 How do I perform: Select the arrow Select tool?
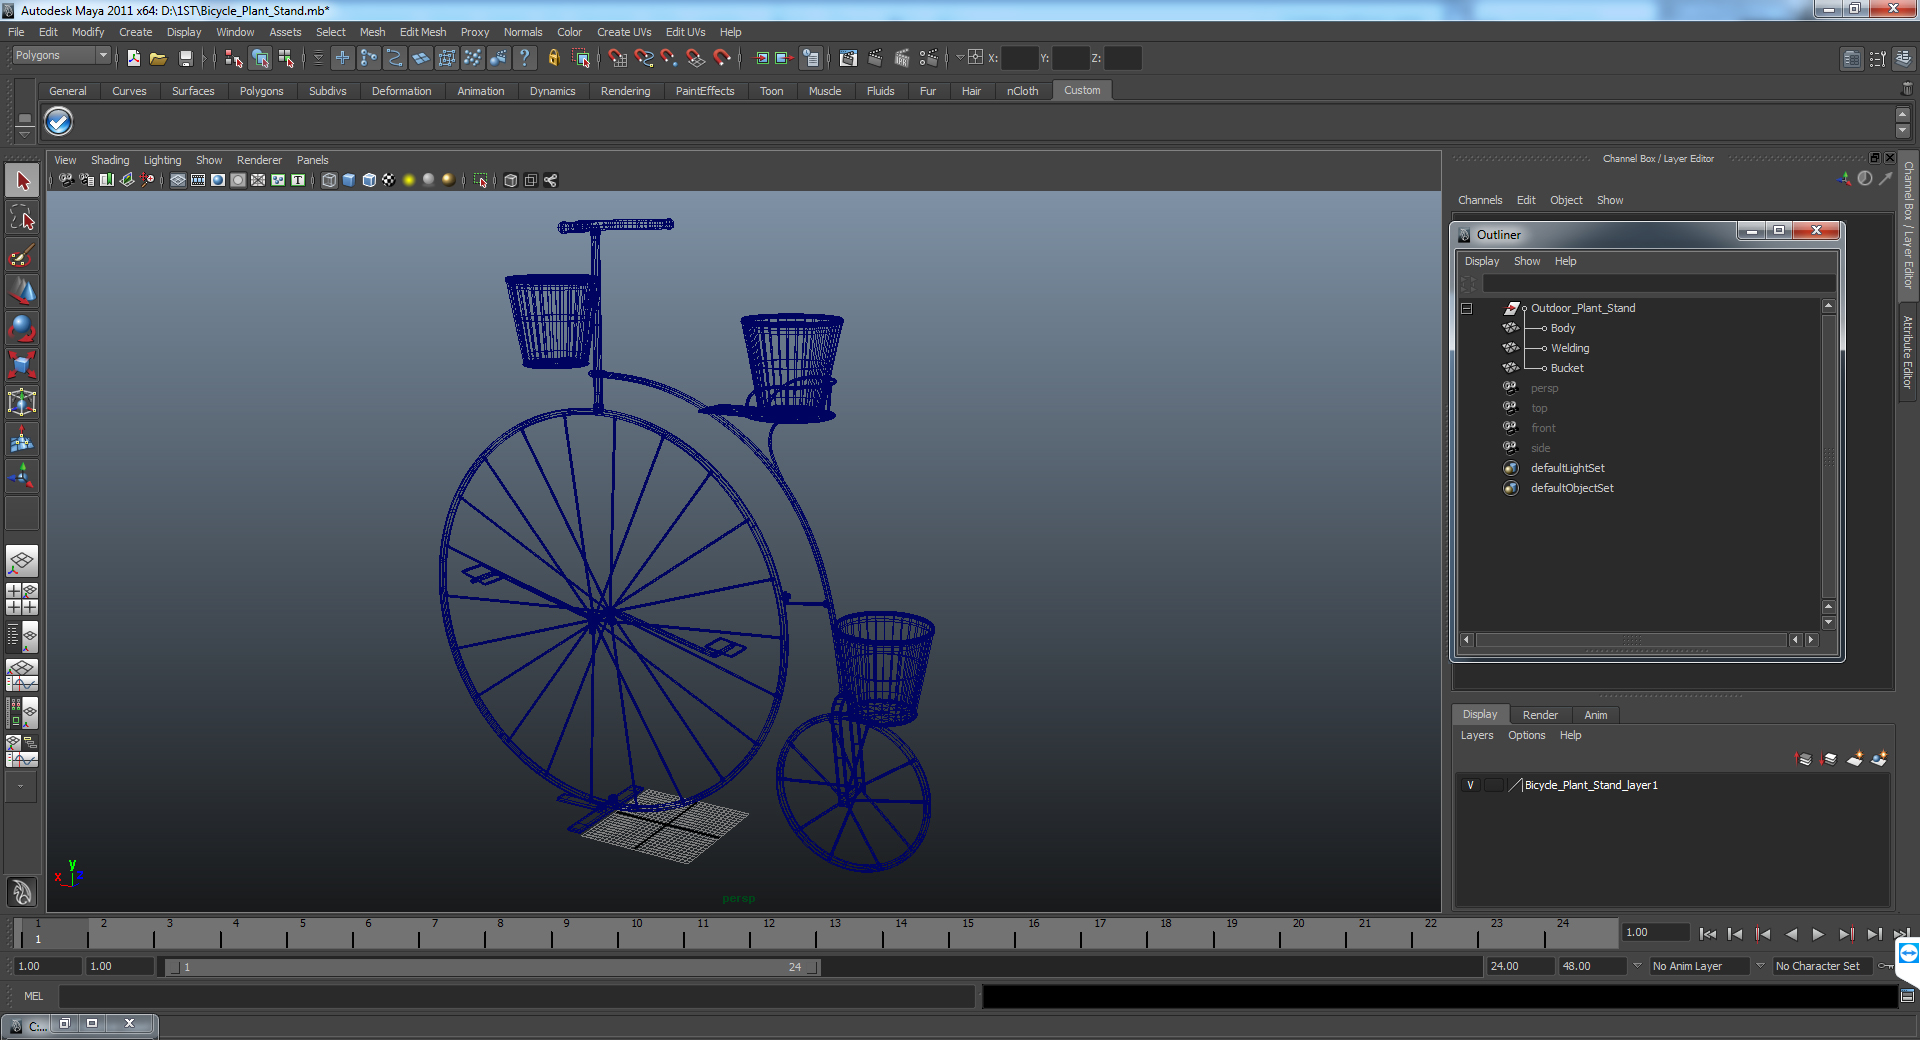tap(22, 181)
